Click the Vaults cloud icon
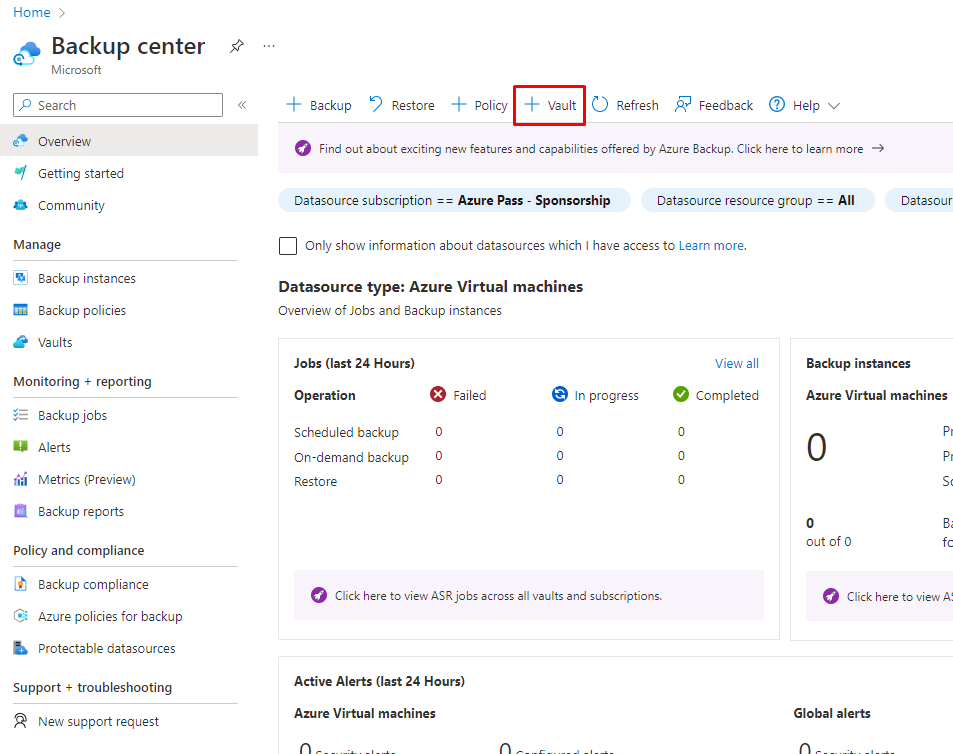The height and width of the screenshot is (754, 953). [21, 342]
